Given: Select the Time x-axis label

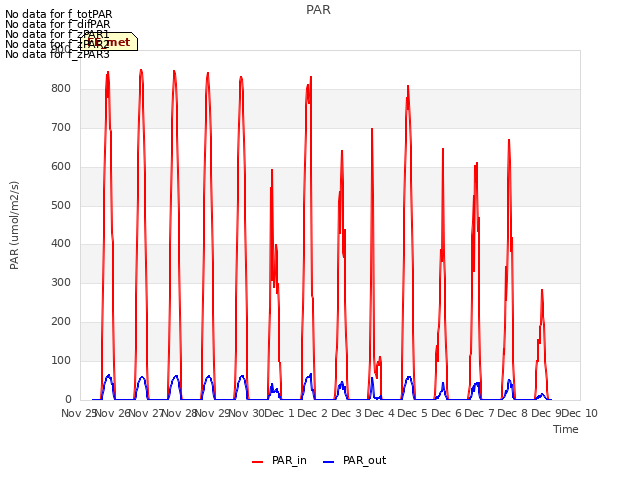Looking at the screenshot, I should [566, 429].
